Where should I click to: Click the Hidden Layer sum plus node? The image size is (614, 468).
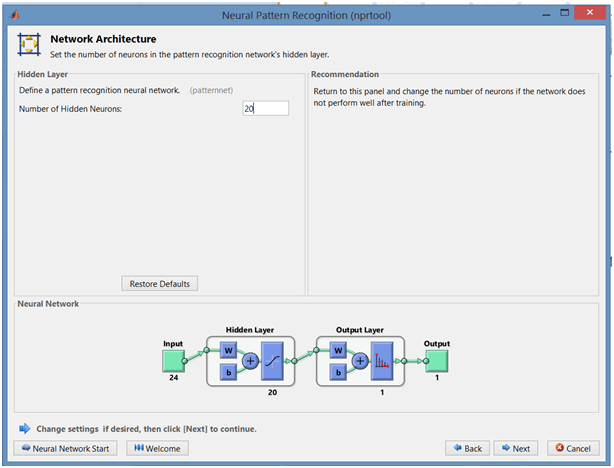(x=250, y=361)
